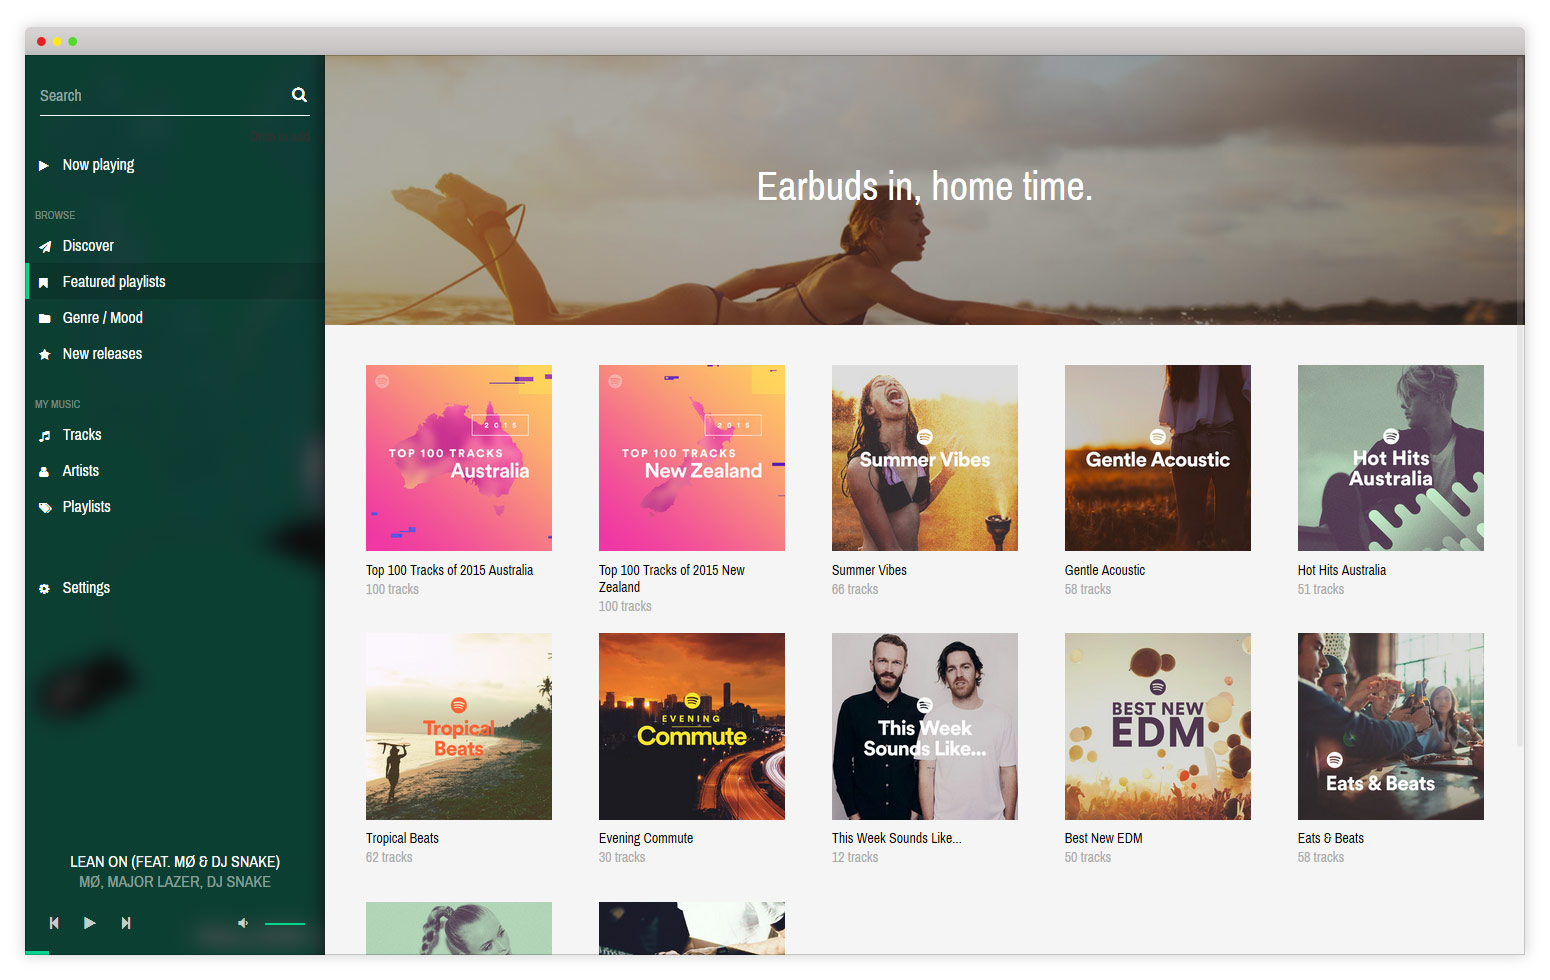The width and height of the screenshot is (1550, 980).
Task: Click 'Summer Vibes' title link
Action: point(869,570)
